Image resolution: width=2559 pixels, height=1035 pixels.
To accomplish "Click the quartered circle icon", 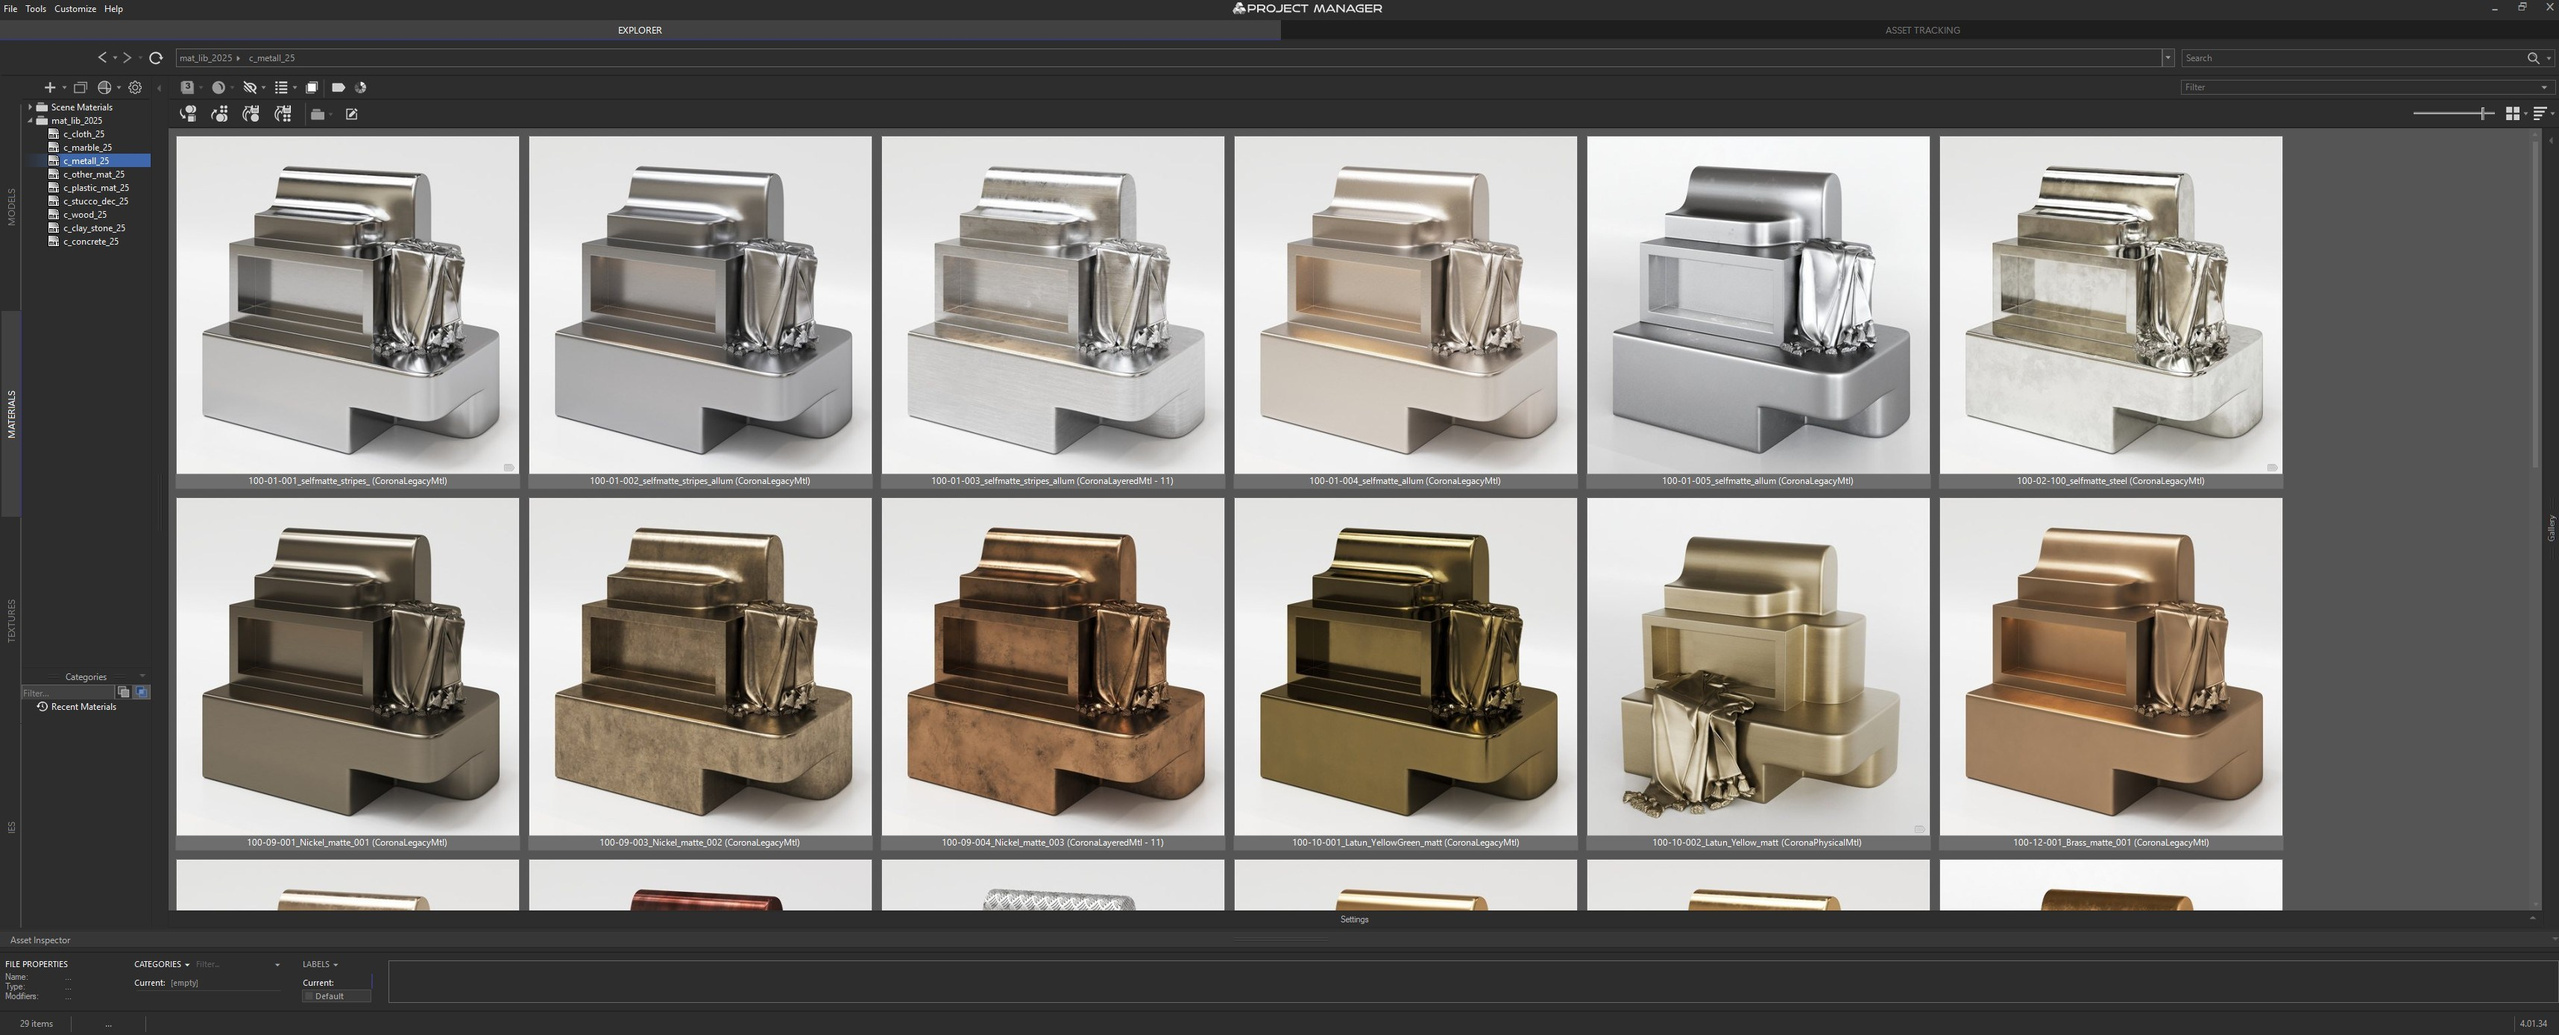I will (104, 88).
